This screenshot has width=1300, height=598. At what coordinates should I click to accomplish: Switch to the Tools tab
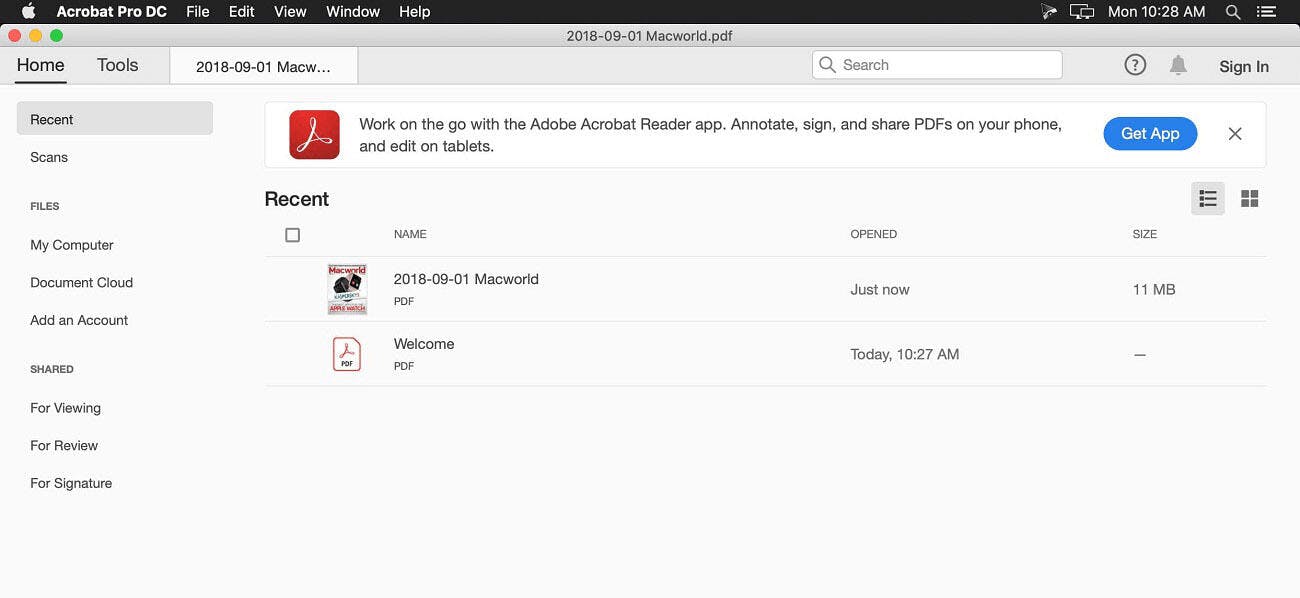pos(117,65)
